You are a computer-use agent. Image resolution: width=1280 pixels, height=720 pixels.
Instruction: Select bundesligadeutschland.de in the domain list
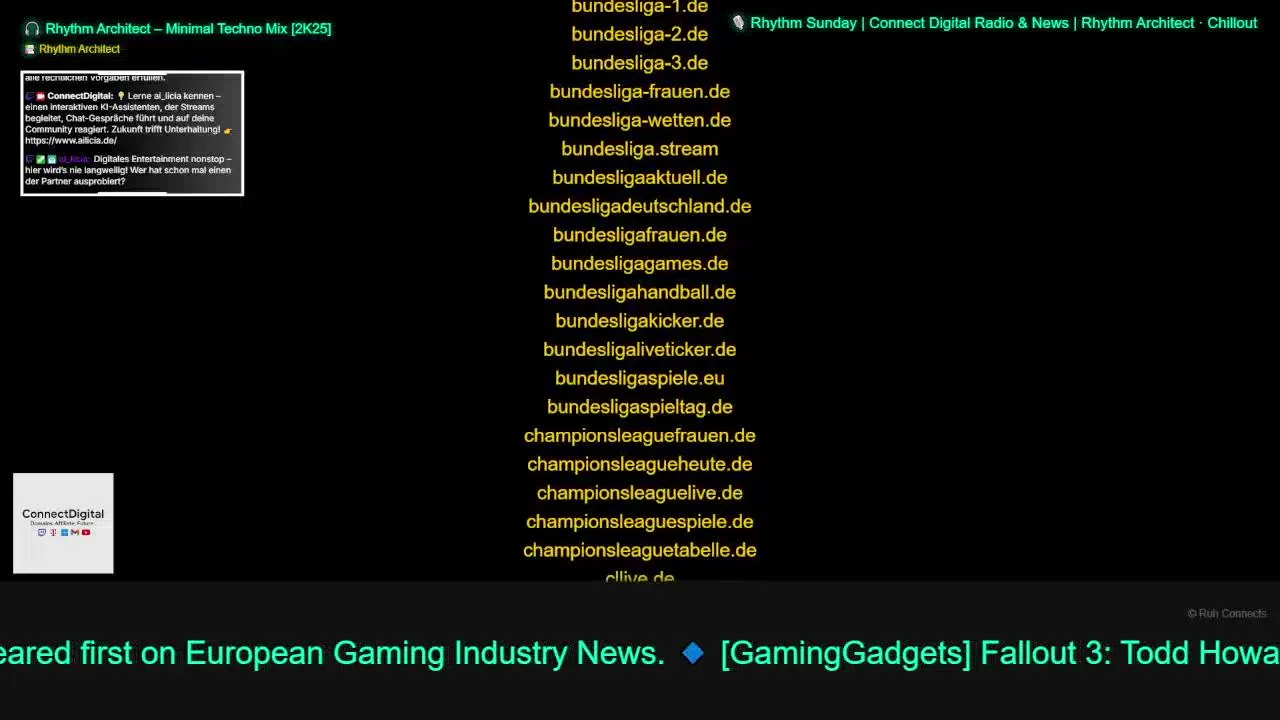pos(640,206)
